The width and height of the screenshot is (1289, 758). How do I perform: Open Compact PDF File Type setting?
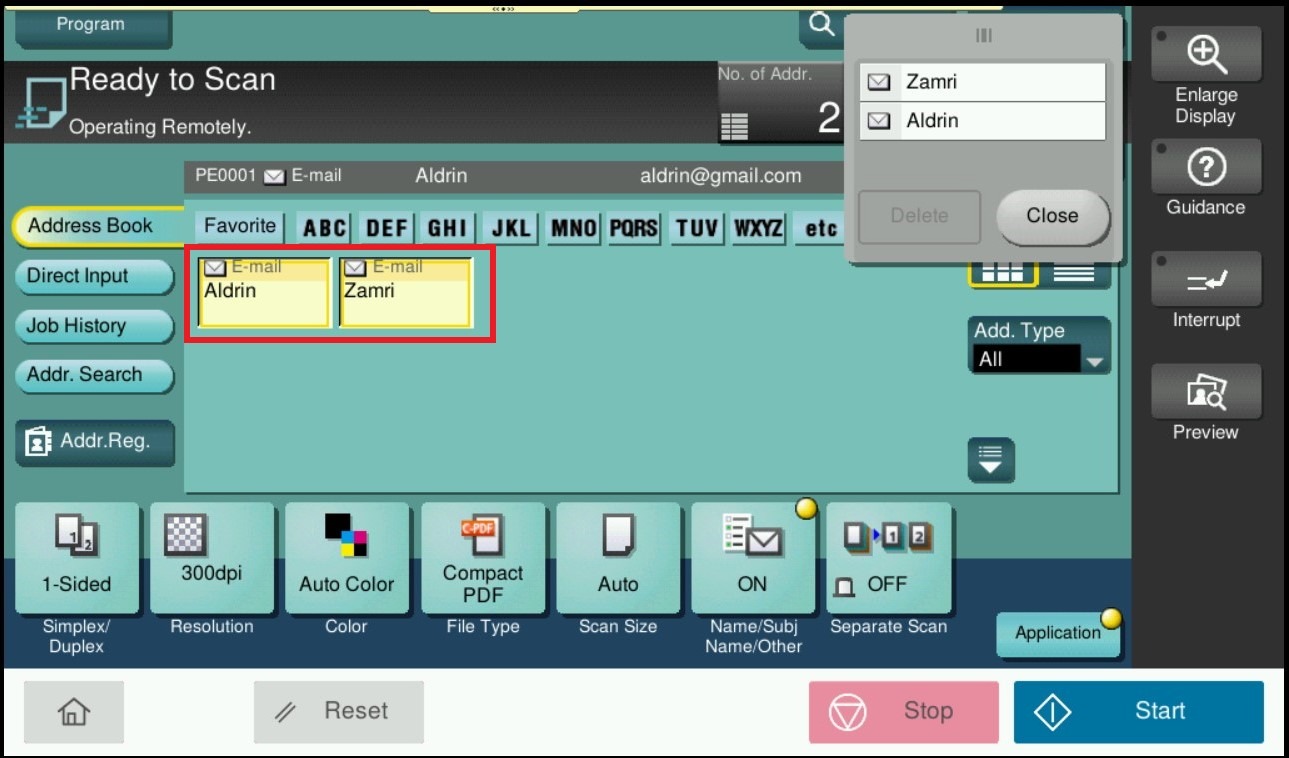click(x=483, y=559)
